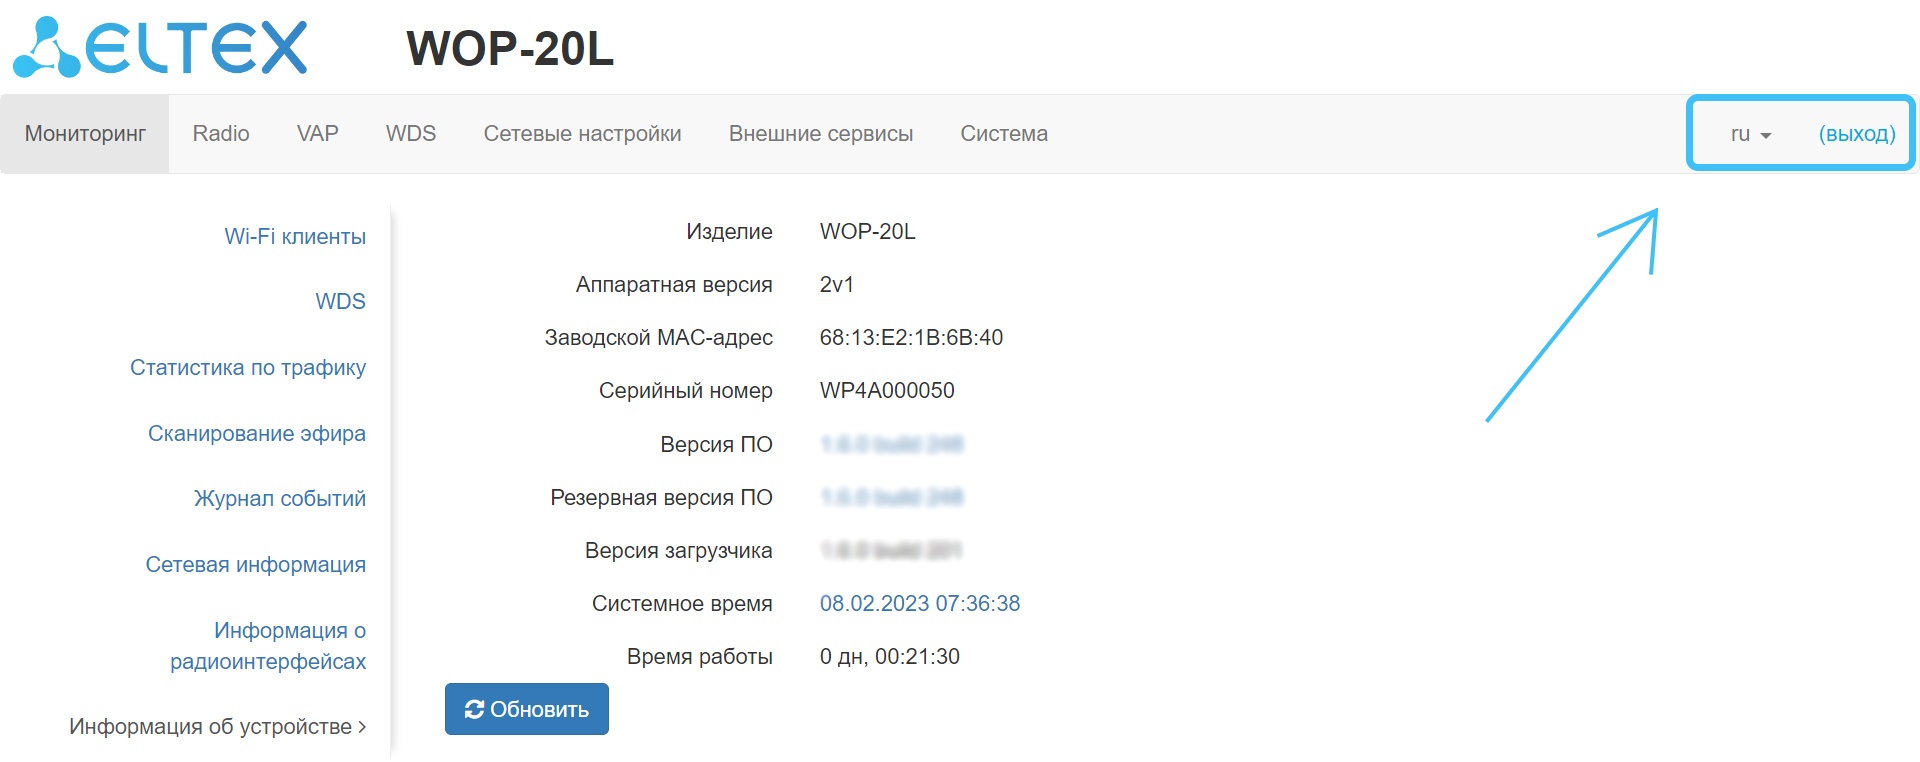This screenshot has width=1920, height=762.
Task: Click the Аппаратная версия label
Action: [674, 285]
